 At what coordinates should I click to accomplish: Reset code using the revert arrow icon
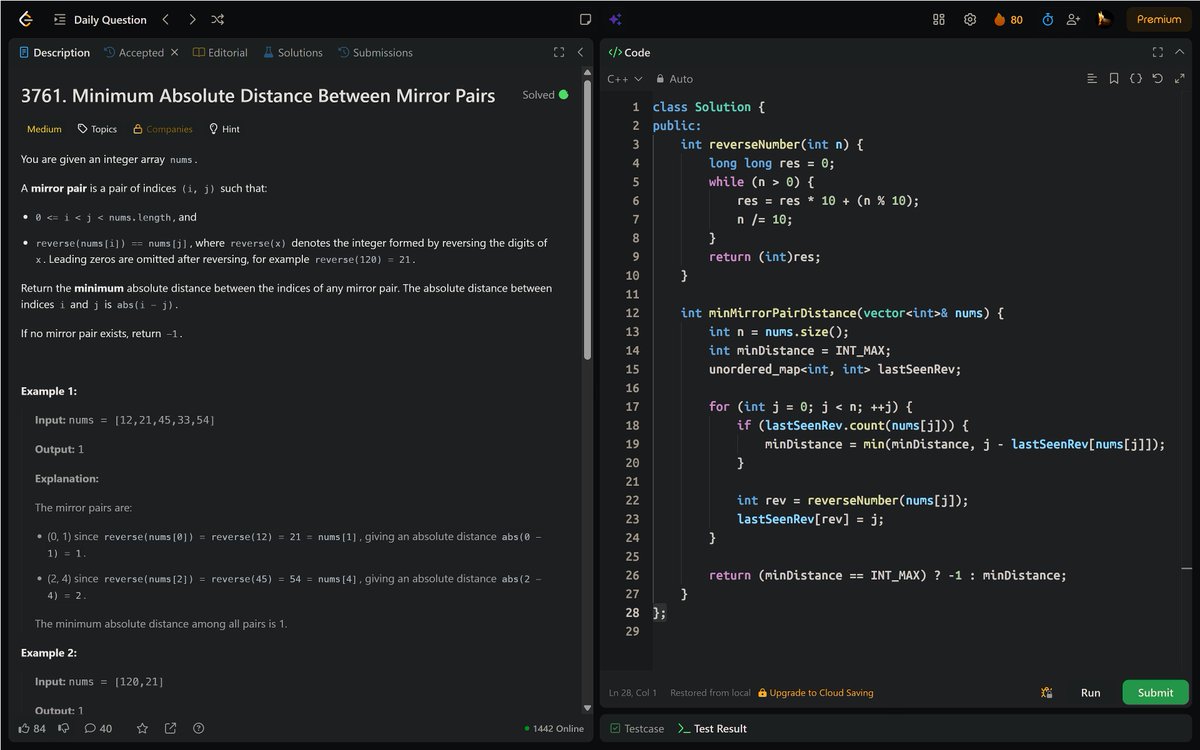coord(1157,78)
